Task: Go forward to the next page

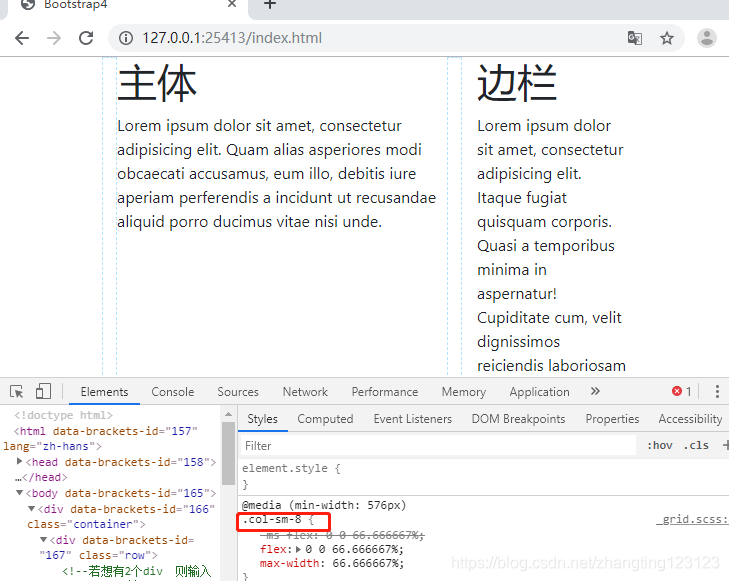Action: (54, 38)
